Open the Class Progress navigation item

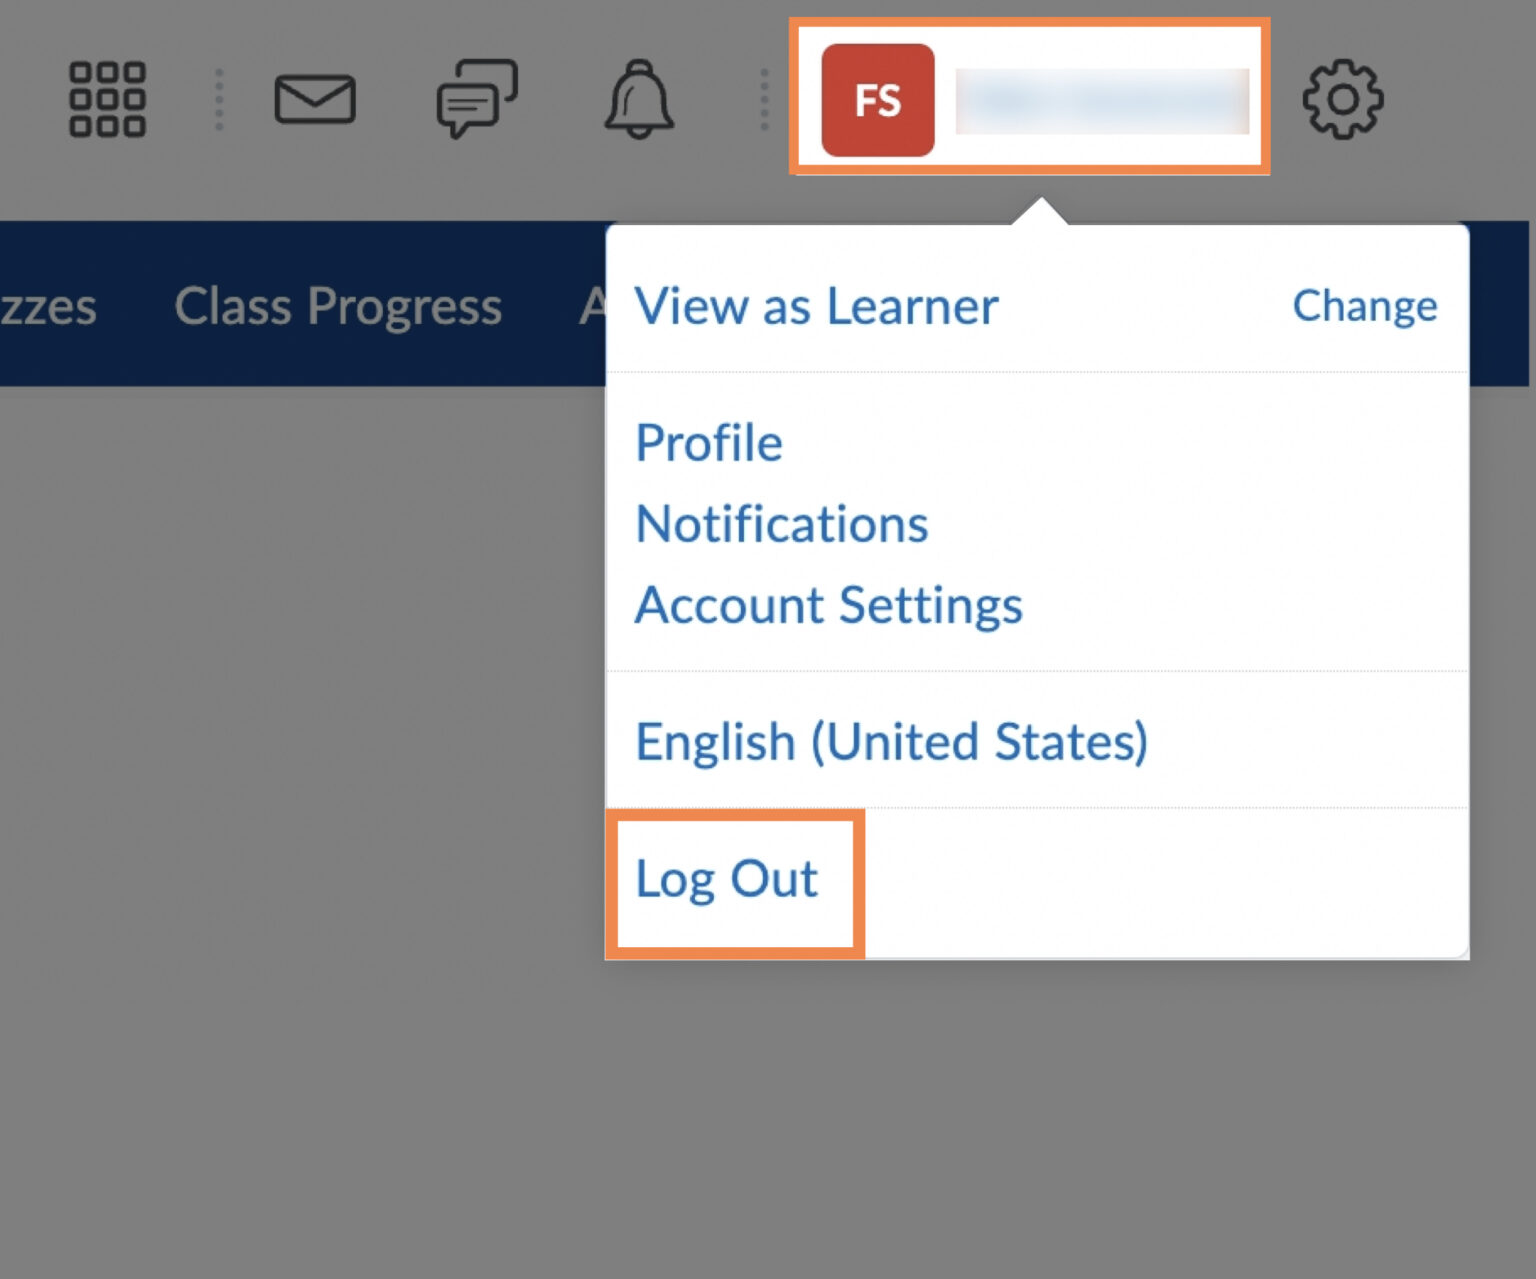click(x=338, y=306)
